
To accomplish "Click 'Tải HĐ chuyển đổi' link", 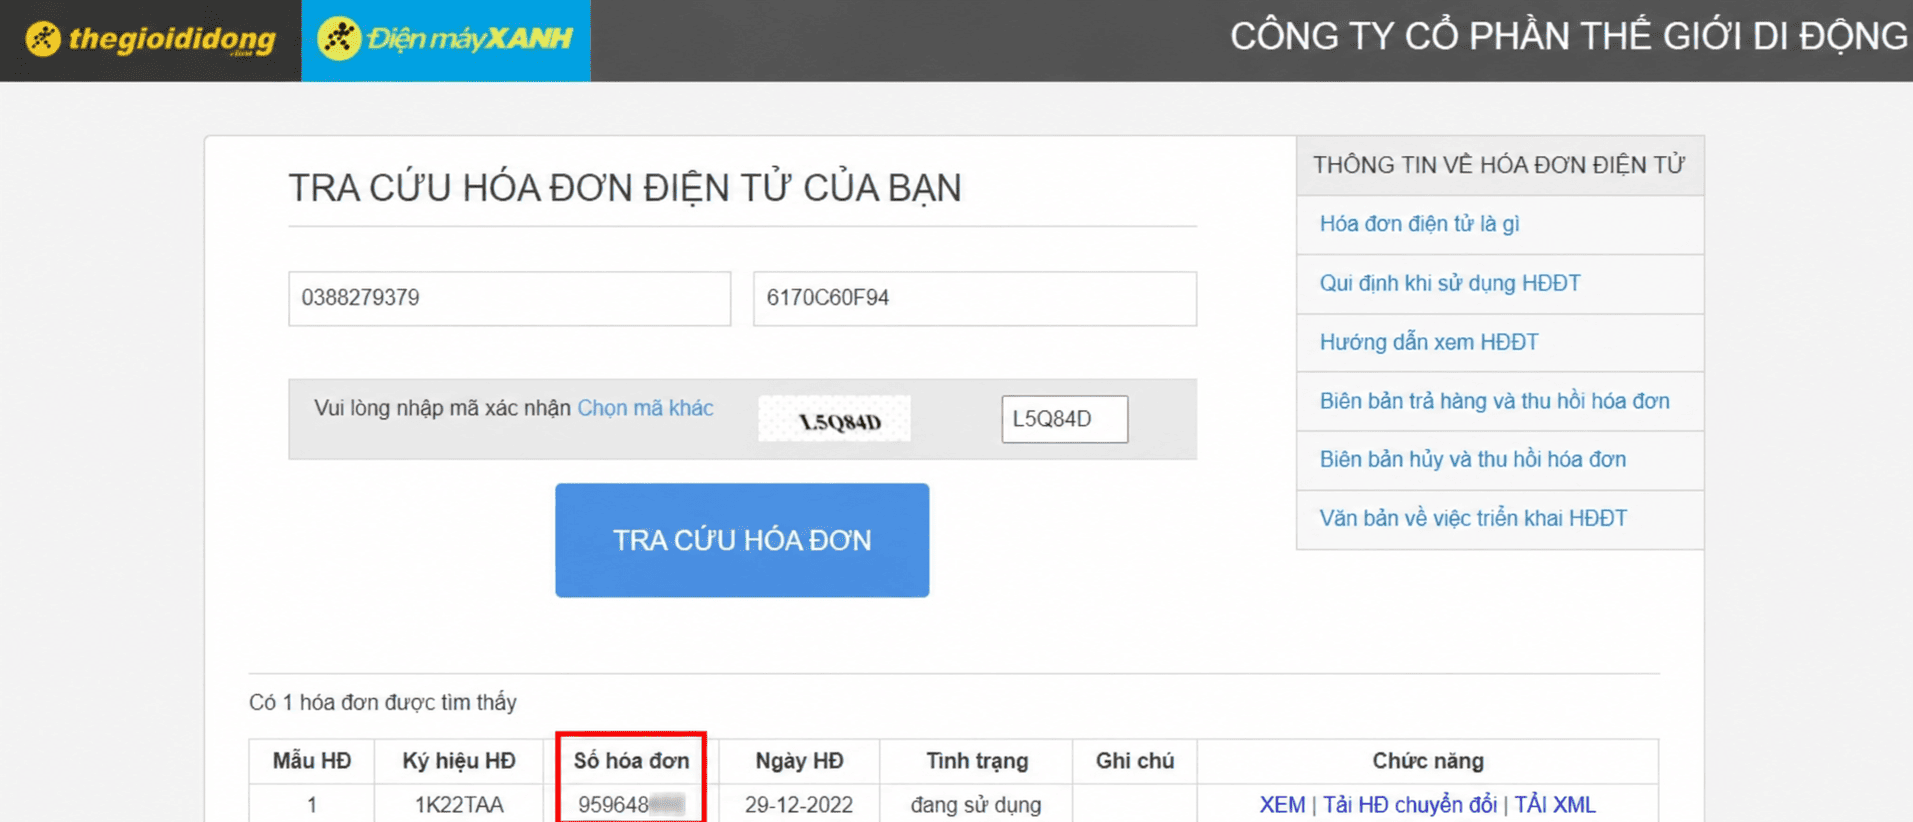I will click(x=1410, y=805).
